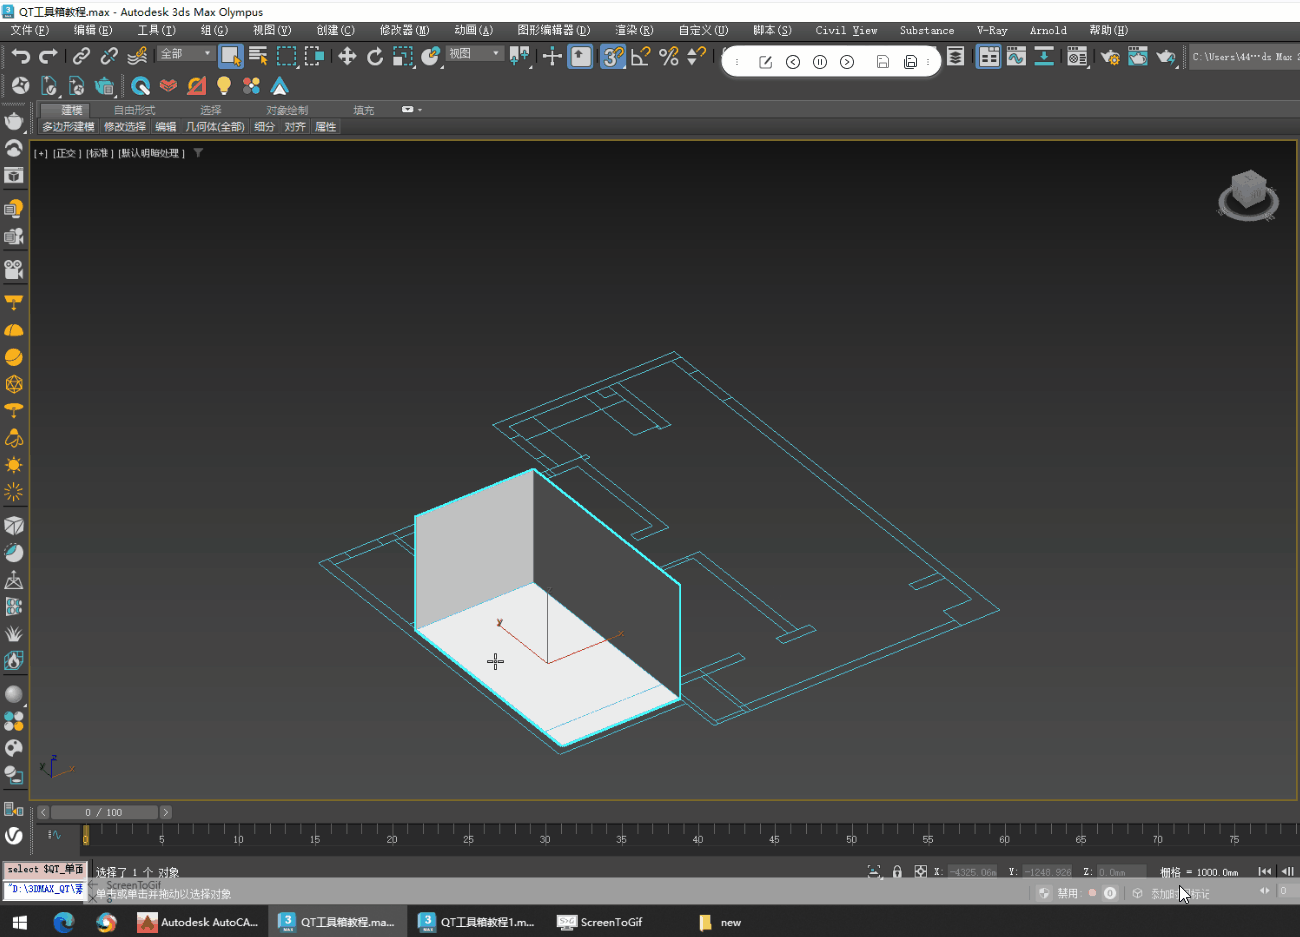
Task: Open the 视图 reference coordinate dropdown
Action: coord(474,54)
